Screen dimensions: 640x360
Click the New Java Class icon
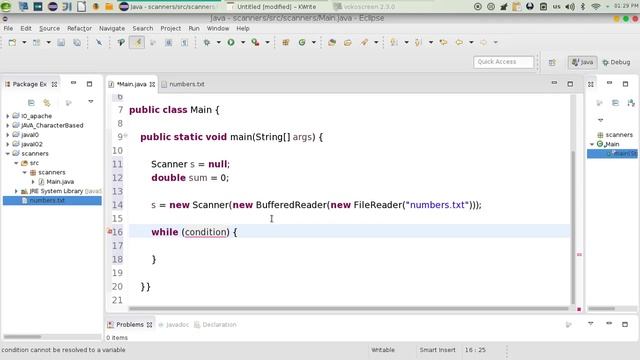[x=302, y=42]
